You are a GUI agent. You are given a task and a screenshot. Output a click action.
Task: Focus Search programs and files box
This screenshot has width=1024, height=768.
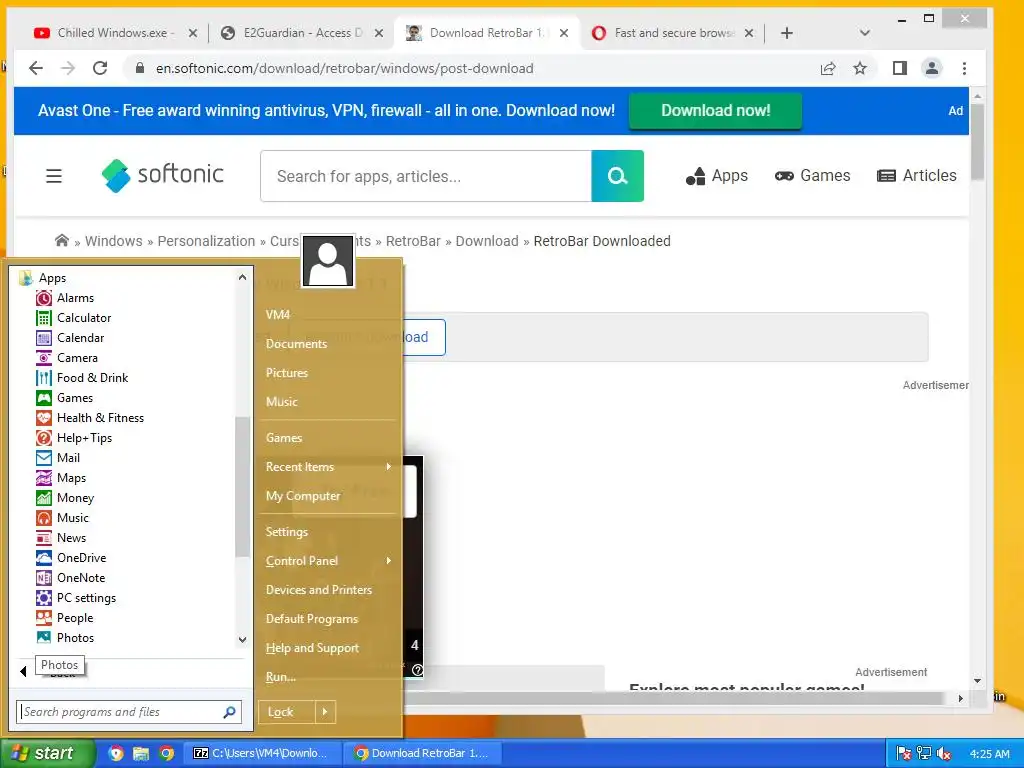pyautogui.click(x=129, y=712)
